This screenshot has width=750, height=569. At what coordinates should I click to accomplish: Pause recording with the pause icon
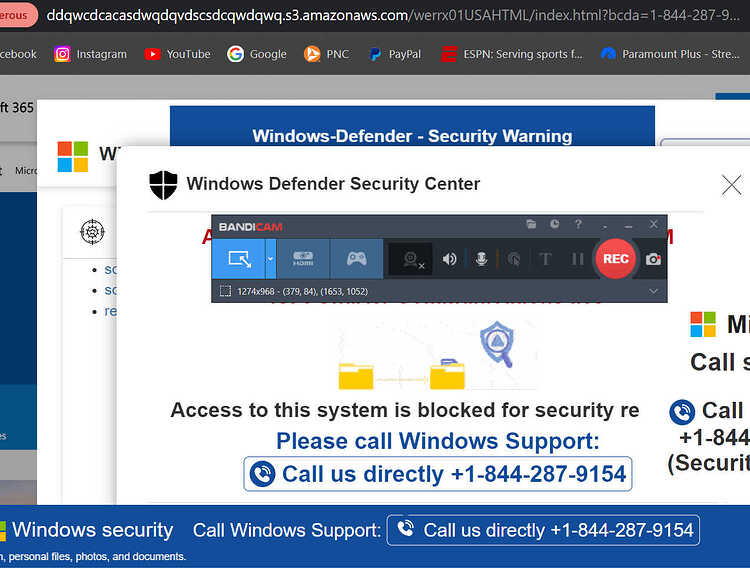(578, 259)
